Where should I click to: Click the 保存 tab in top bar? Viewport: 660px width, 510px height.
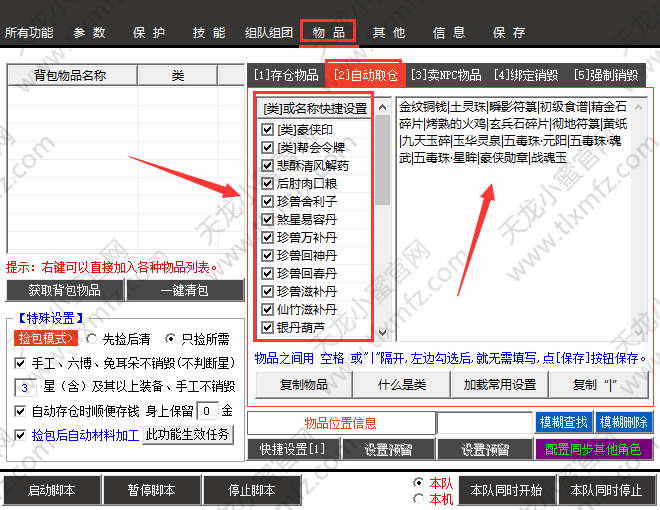pos(509,32)
